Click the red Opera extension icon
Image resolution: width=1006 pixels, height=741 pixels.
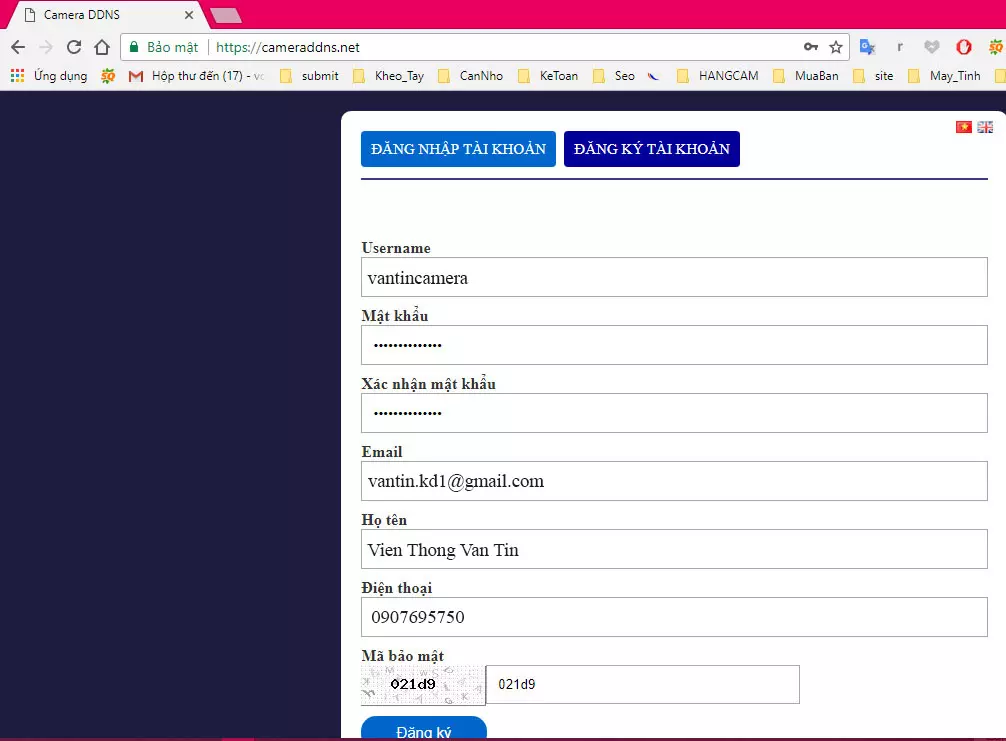coord(963,47)
